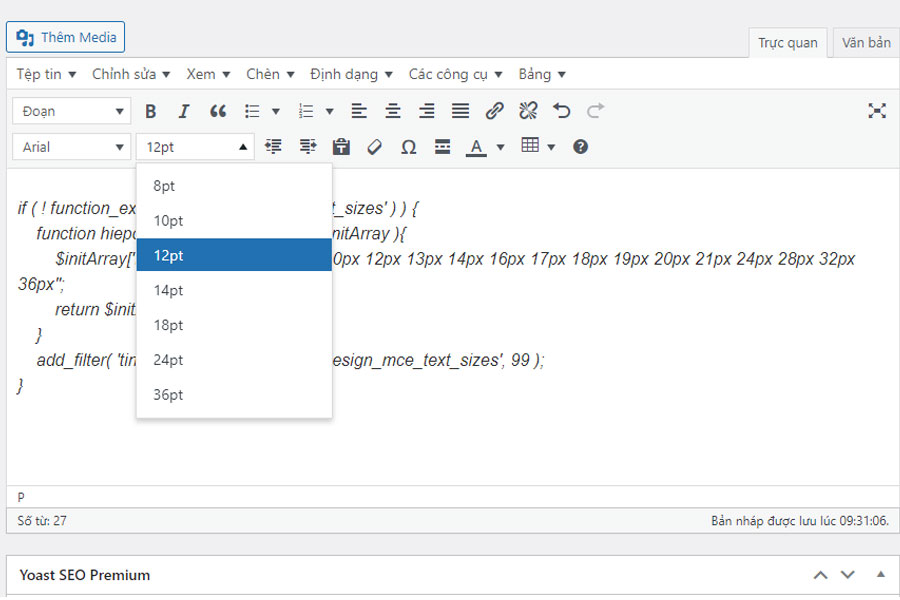Insert a numbered list

click(306, 111)
